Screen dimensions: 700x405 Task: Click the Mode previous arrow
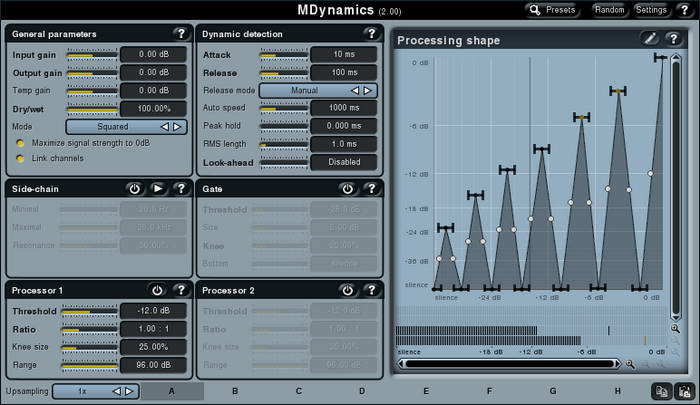click(x=165, y=127)
